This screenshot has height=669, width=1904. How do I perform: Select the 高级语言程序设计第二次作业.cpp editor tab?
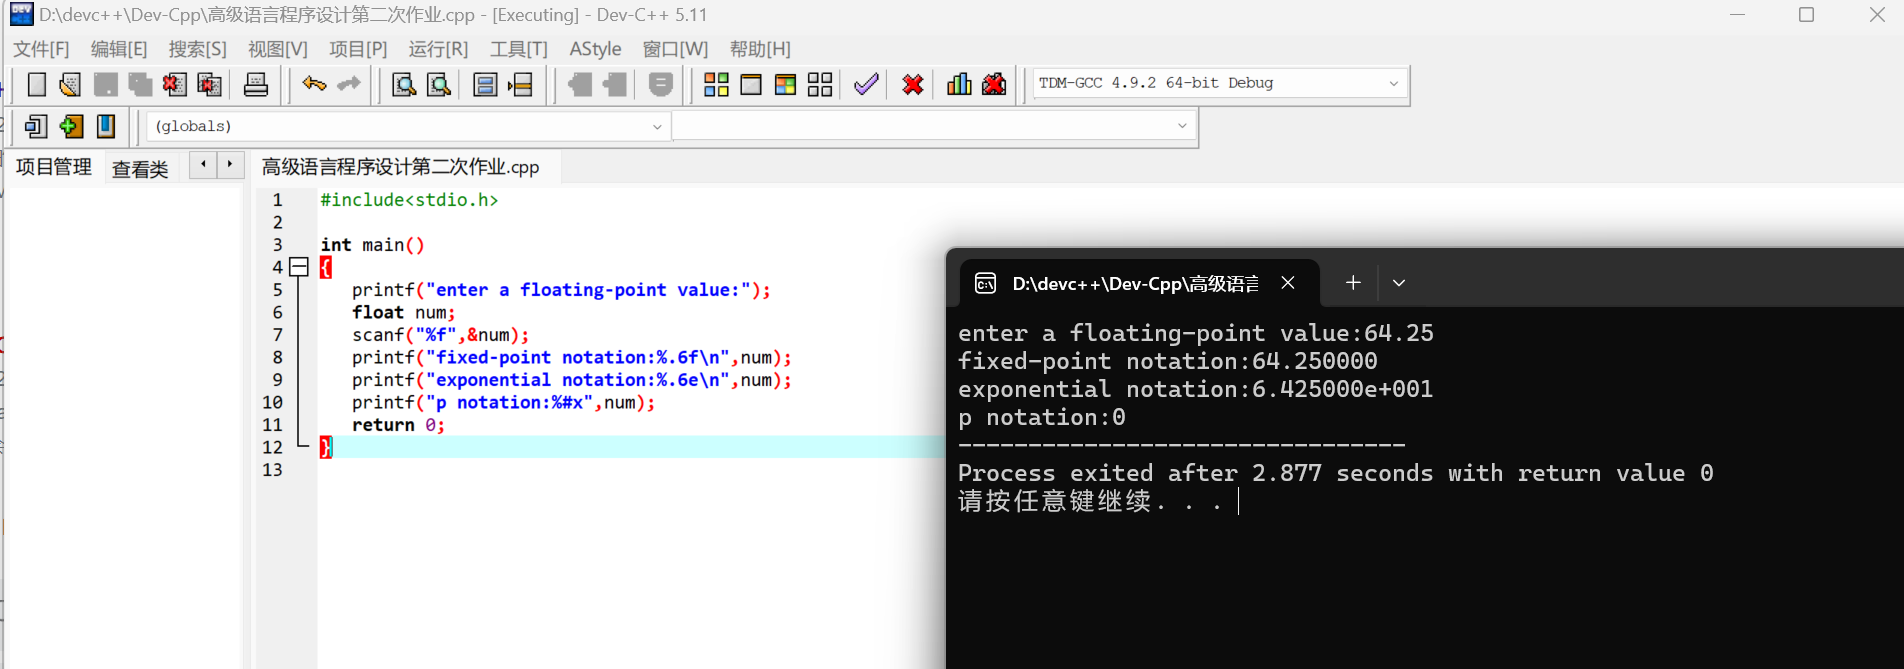pos(400,167)
